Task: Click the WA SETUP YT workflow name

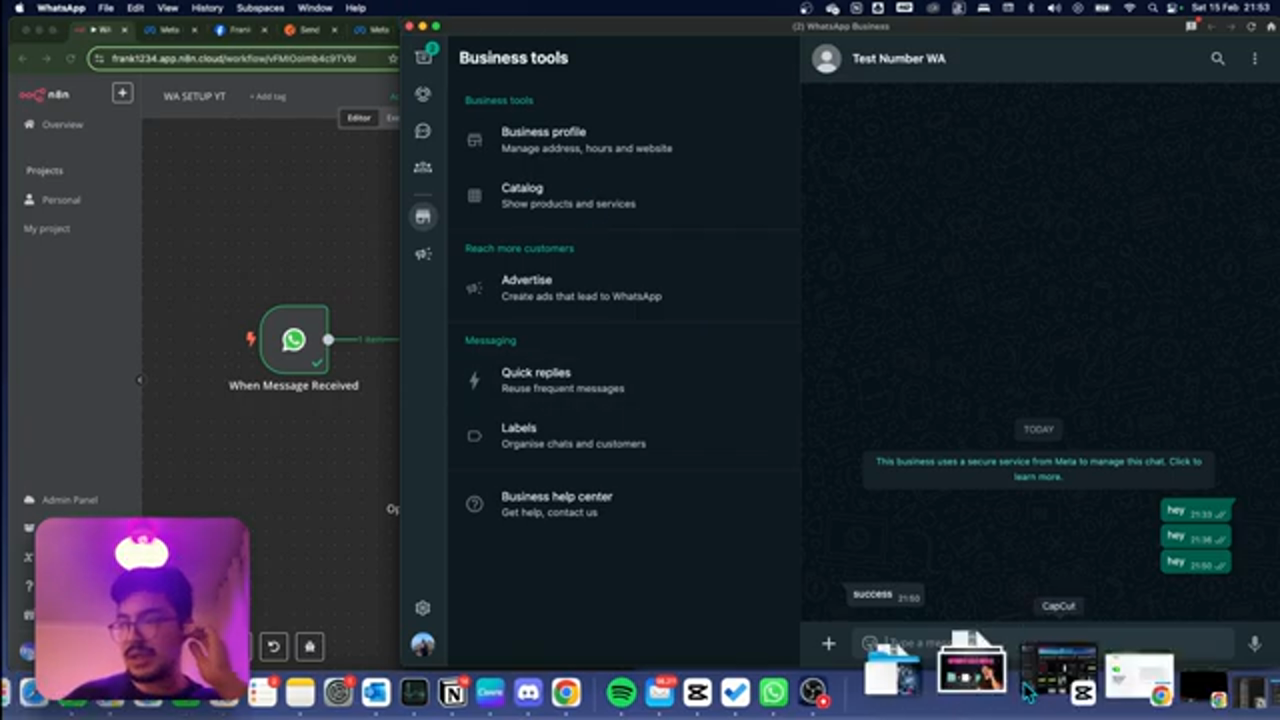Action: [195, 97]
